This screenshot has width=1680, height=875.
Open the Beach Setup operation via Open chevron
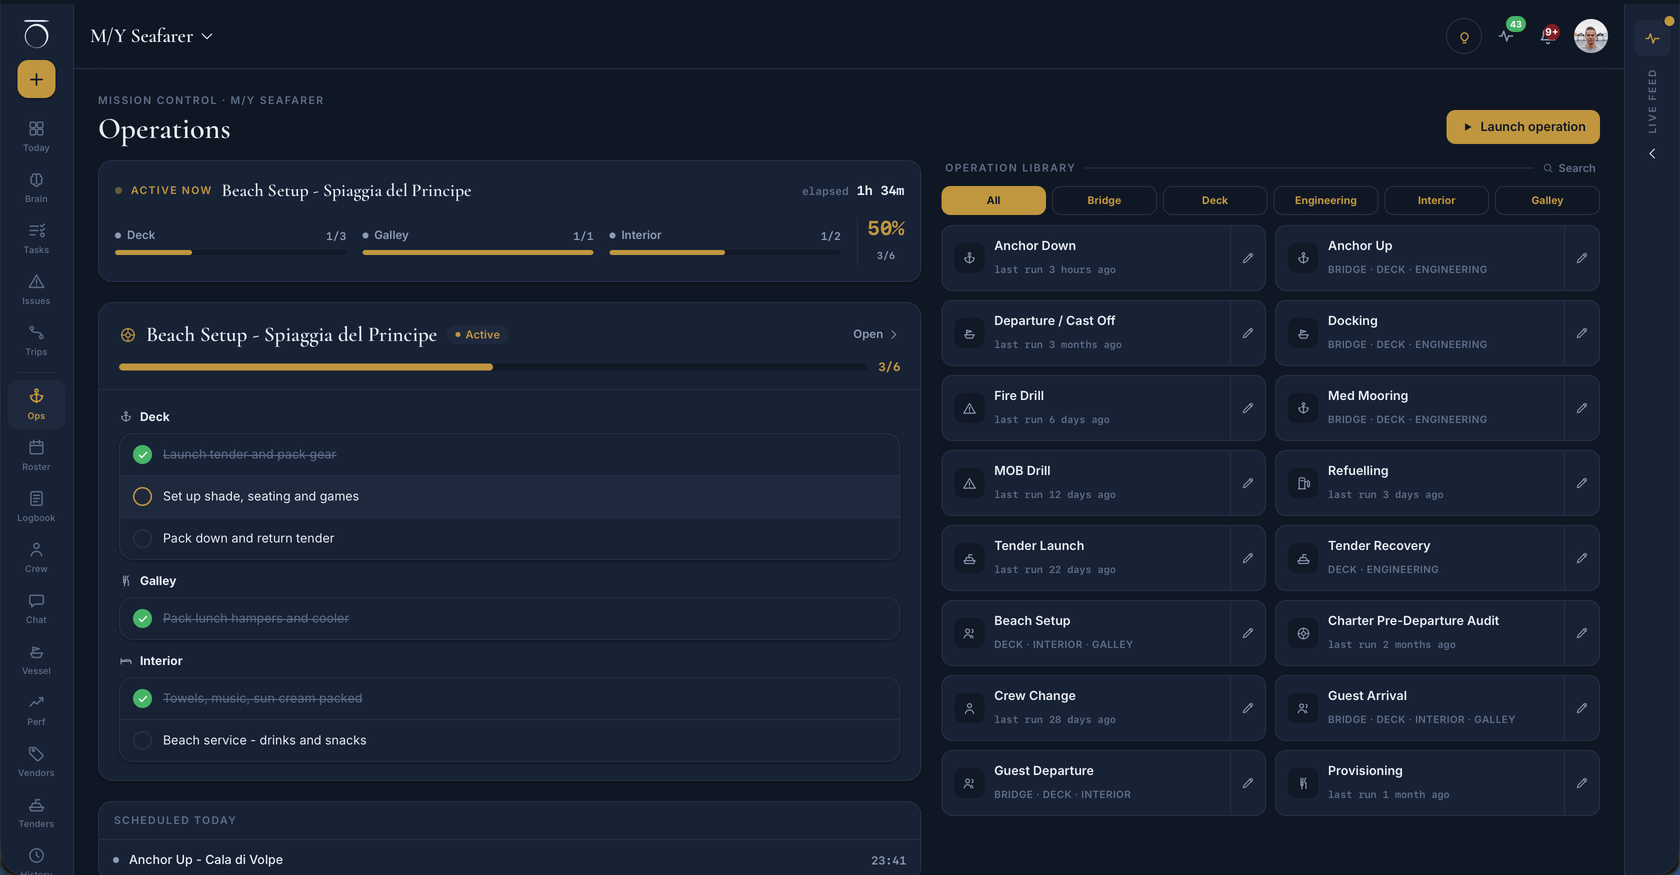875,334
